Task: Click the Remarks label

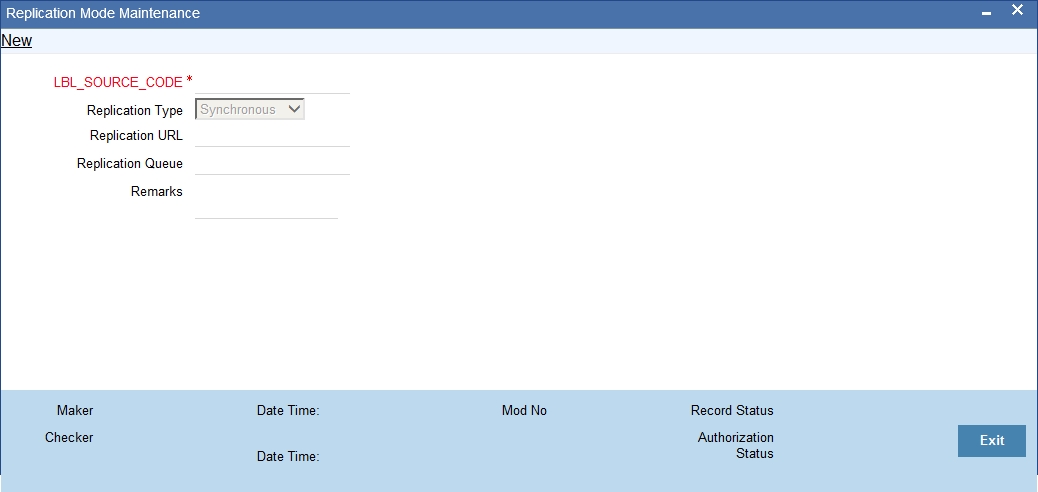Action: tap(157, 191)
